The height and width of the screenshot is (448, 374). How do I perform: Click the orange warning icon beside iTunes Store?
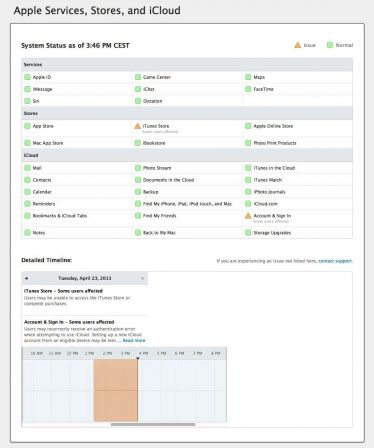click(138, 126)
